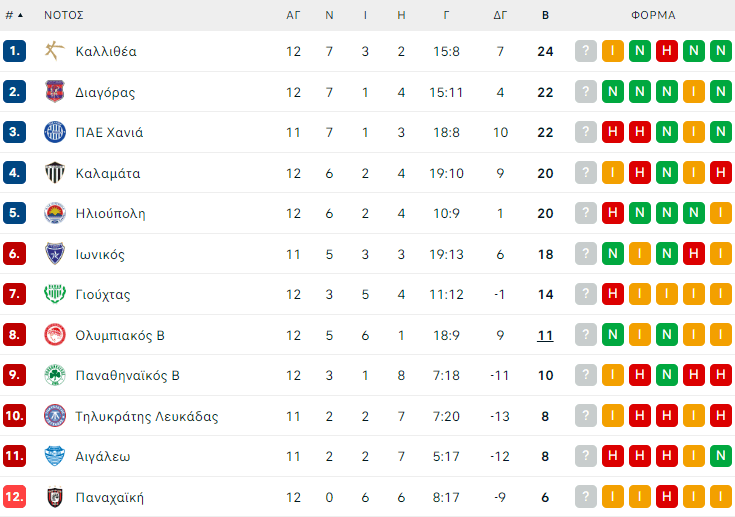Click the last green N badge in Αιγάλεω's form
Image resolution: width=735 pixels, height=517 pixels.
[x=719, y=457]
